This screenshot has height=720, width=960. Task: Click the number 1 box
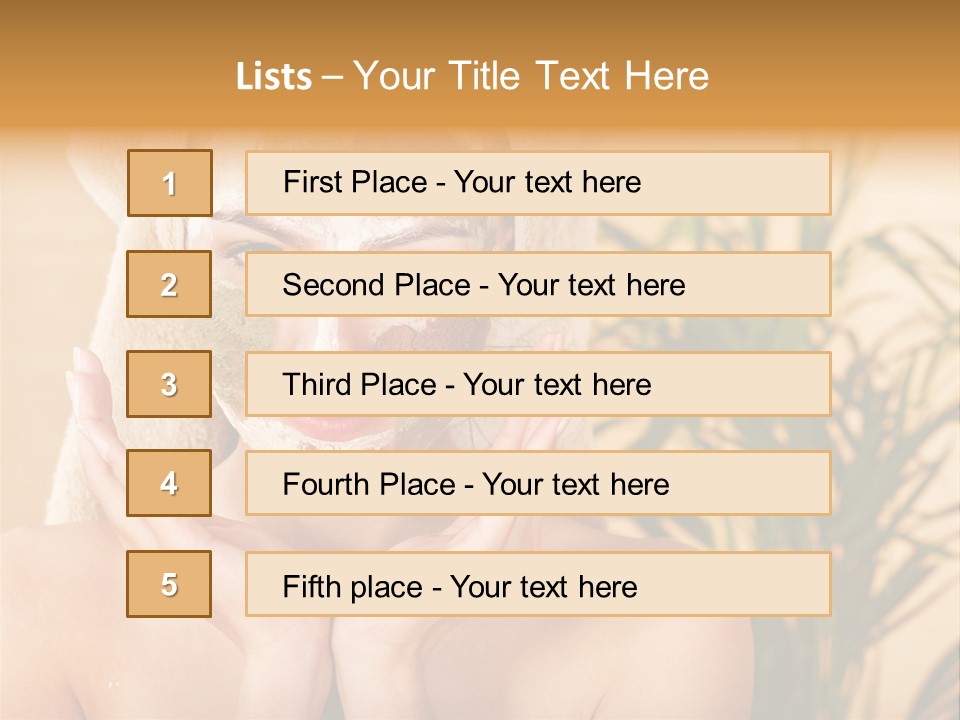pyautogui.click(x=170, y=183)
